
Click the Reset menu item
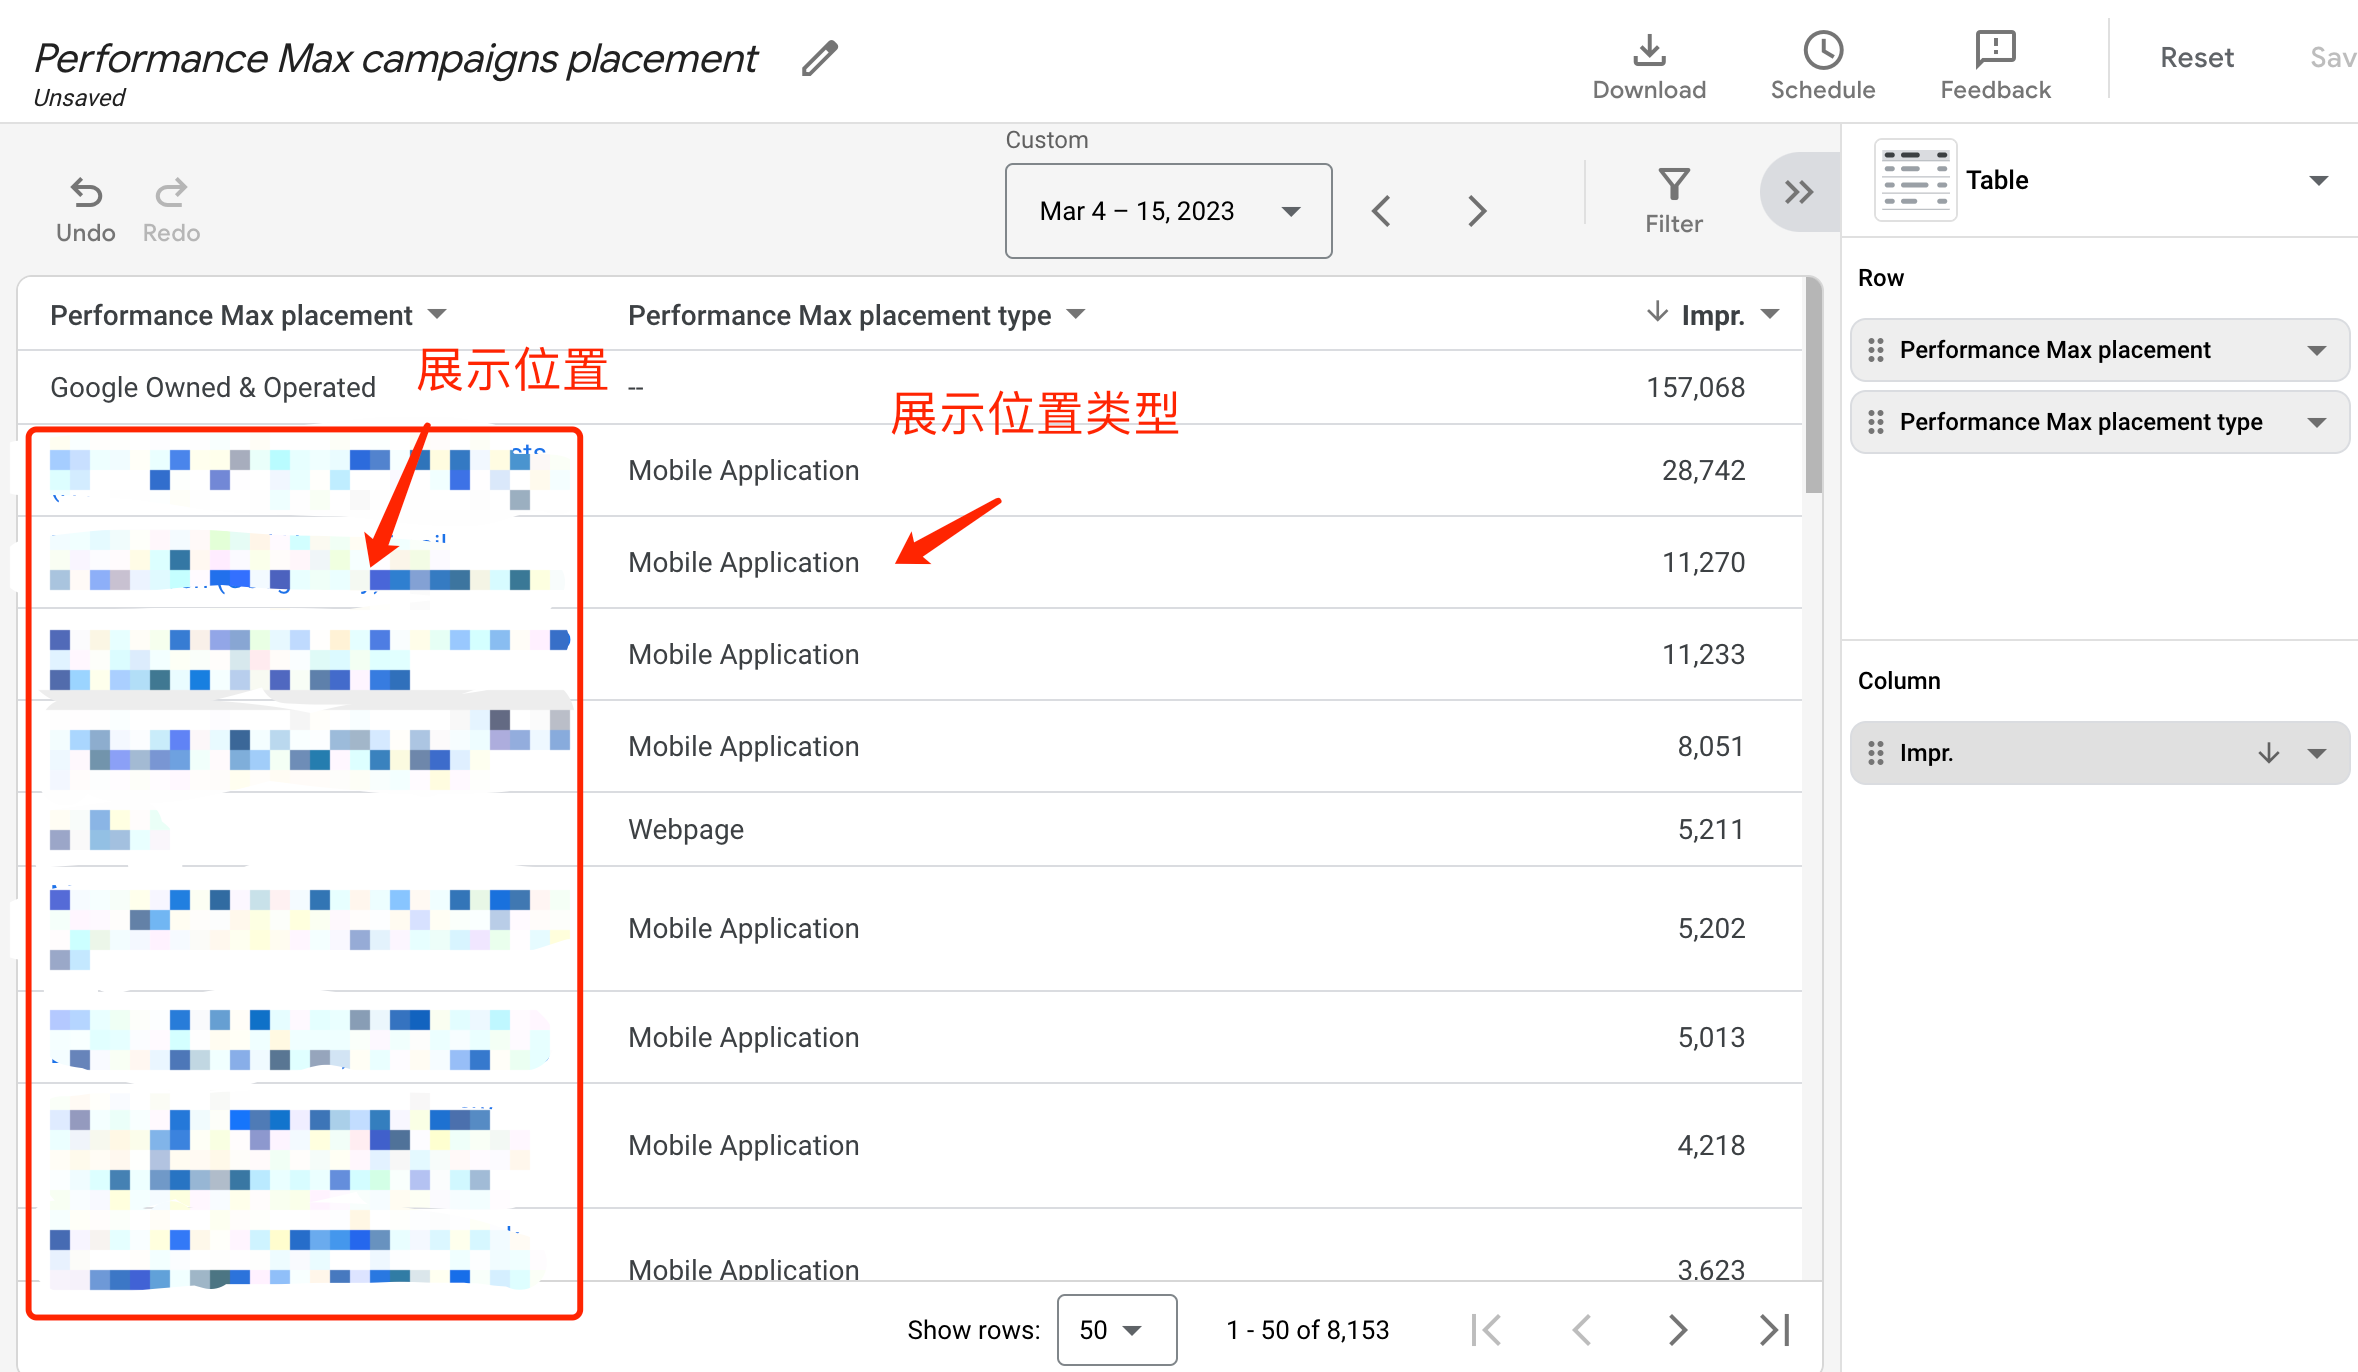pos(2196,57)
